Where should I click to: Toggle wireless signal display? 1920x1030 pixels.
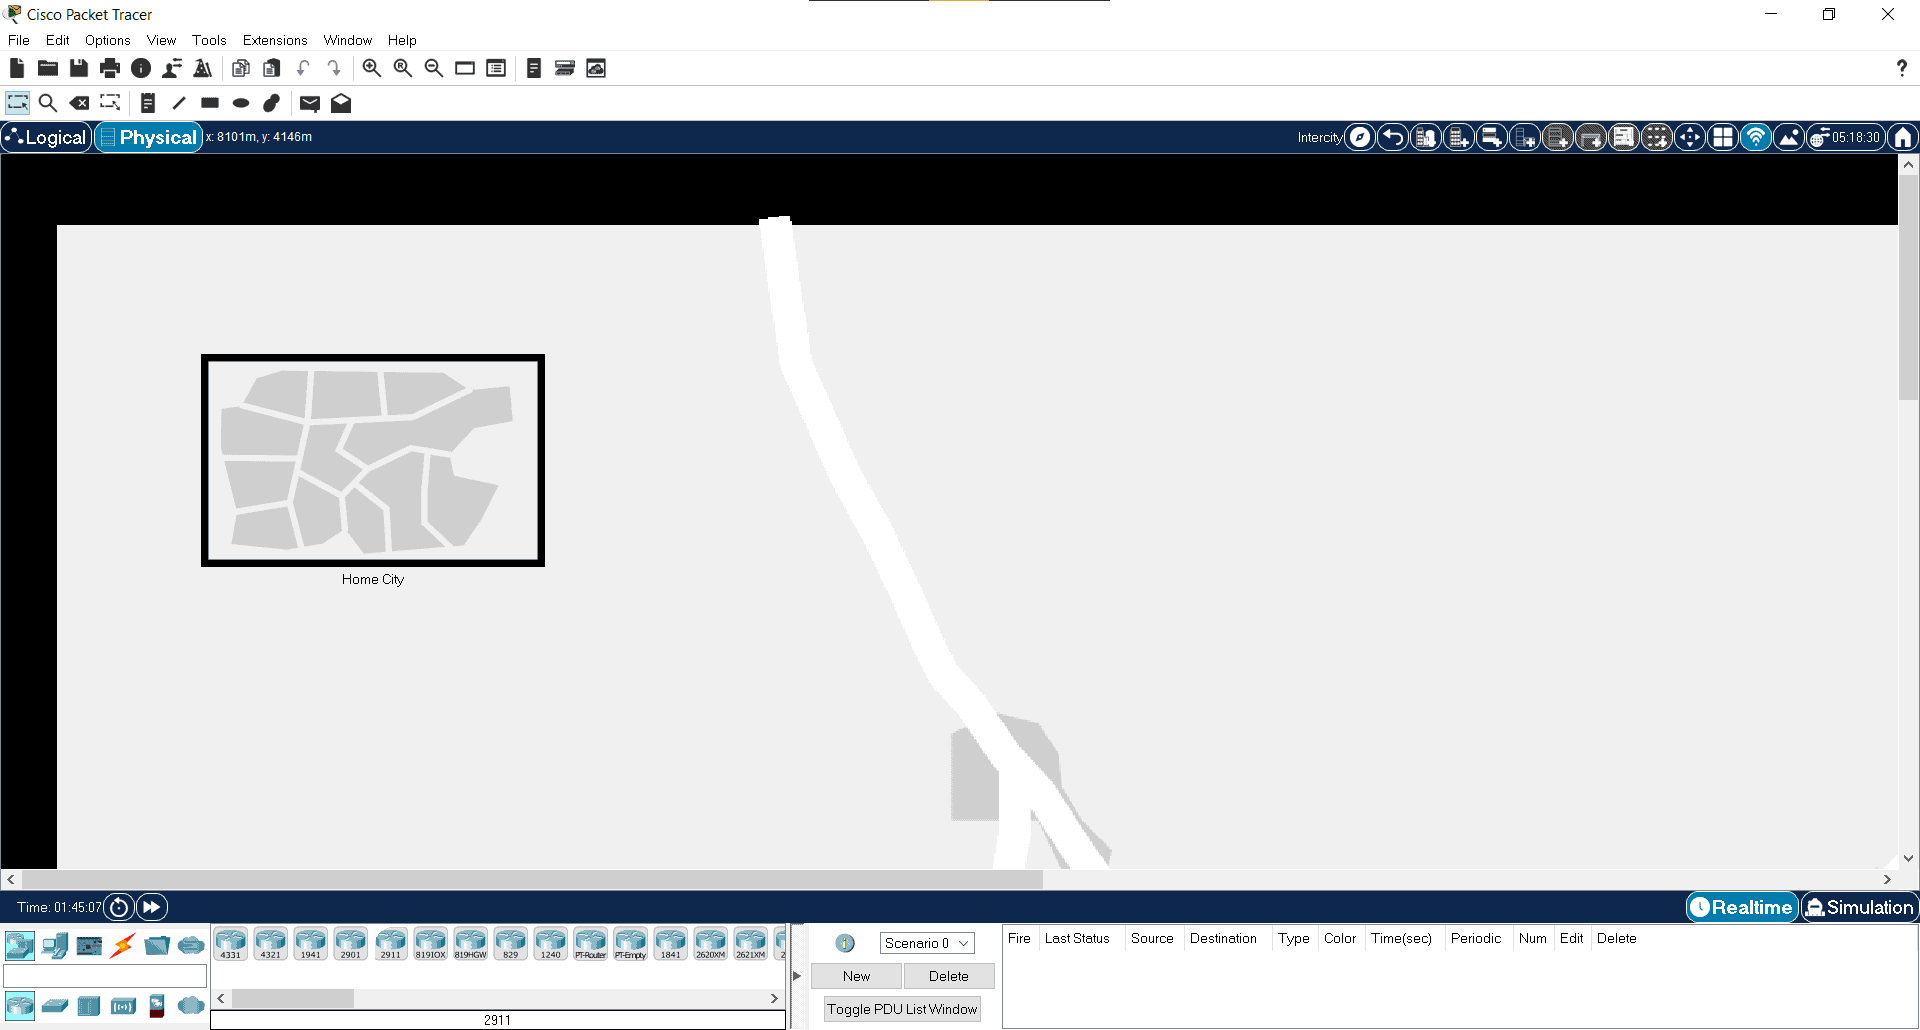(1756, 137)
